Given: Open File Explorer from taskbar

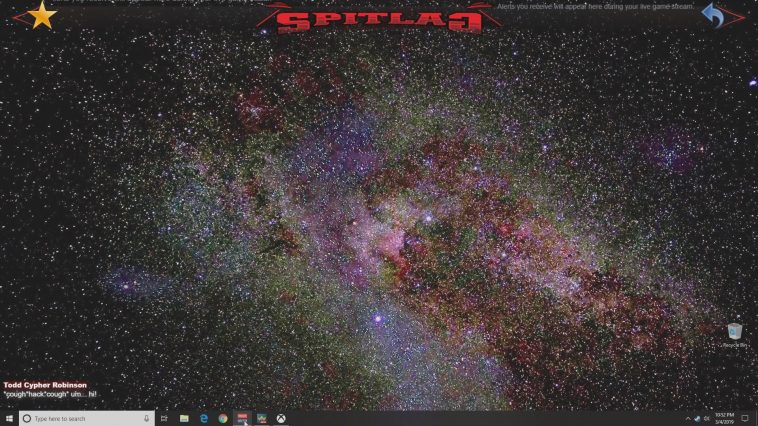Looking at the screenshot, I should 184,418.
